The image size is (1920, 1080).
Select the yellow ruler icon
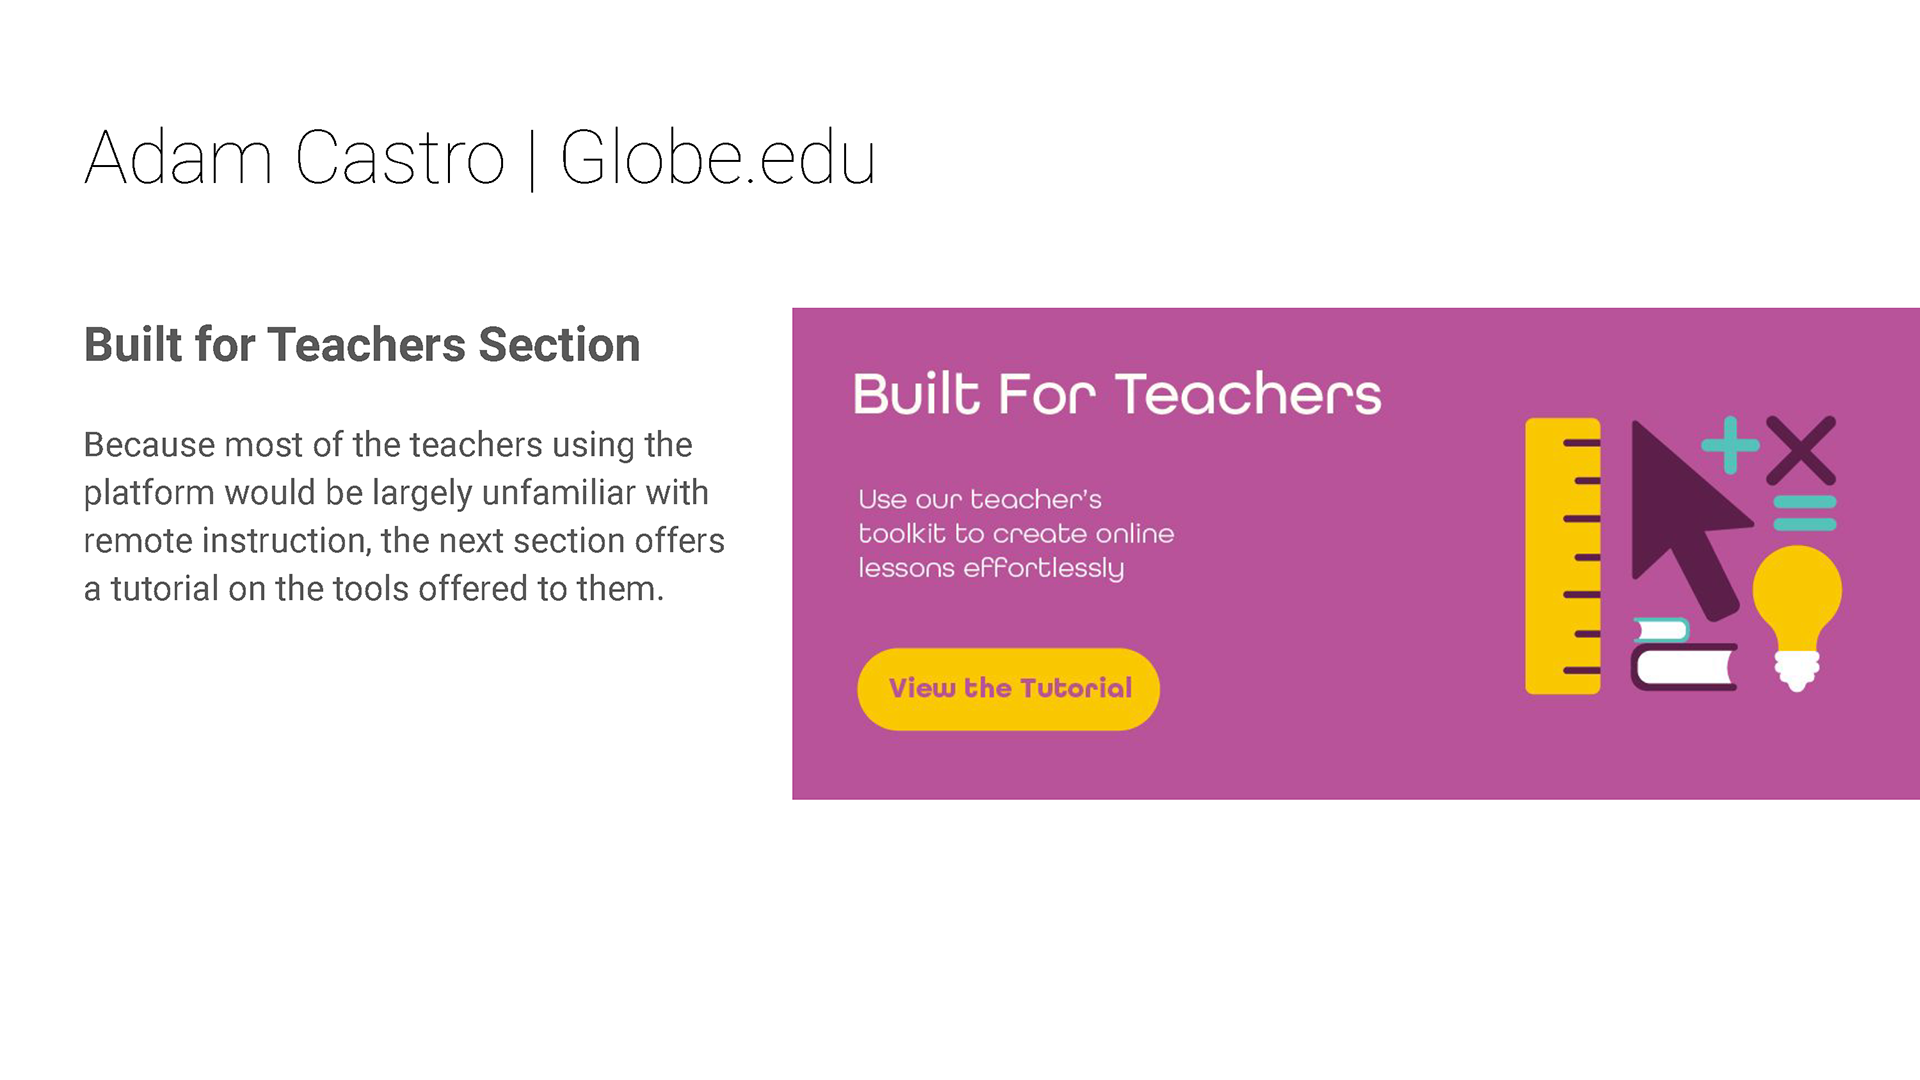click(1562, 556)
